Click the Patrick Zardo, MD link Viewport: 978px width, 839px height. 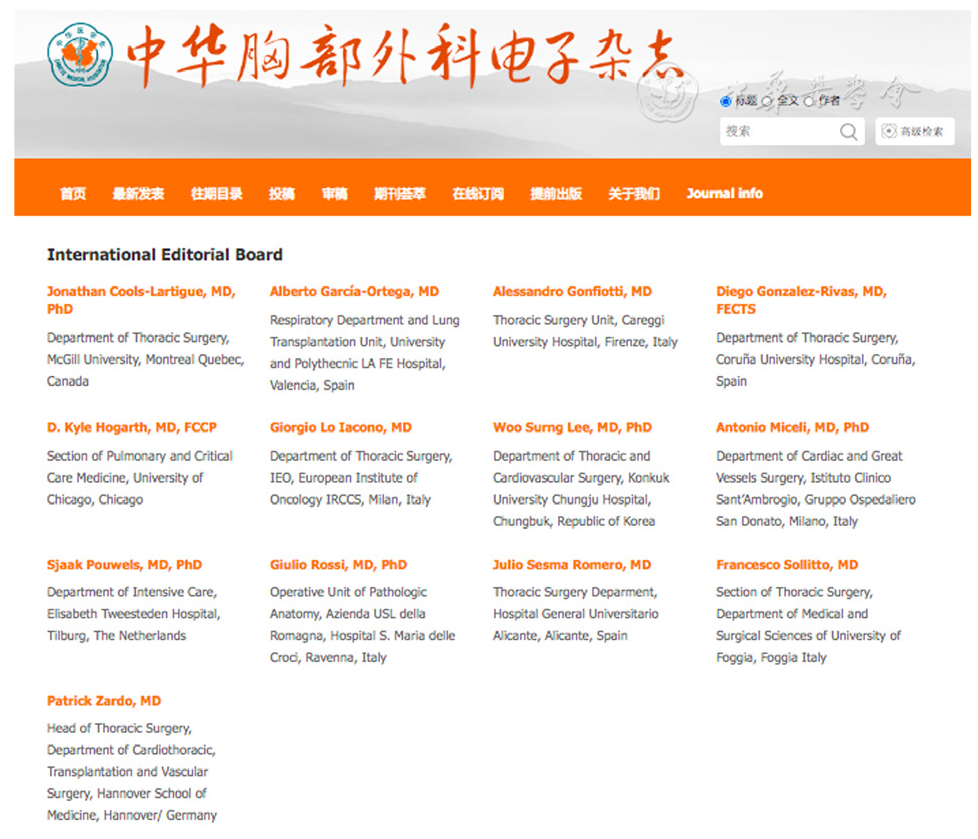[104, 701]
